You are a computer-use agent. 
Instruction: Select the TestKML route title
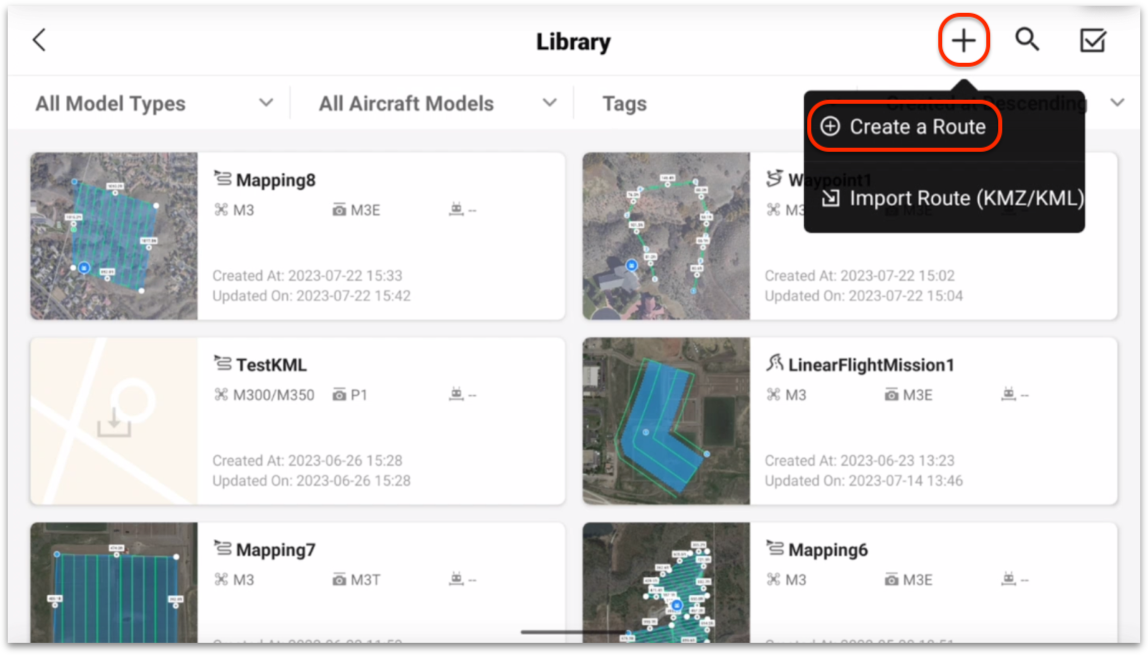272,364
